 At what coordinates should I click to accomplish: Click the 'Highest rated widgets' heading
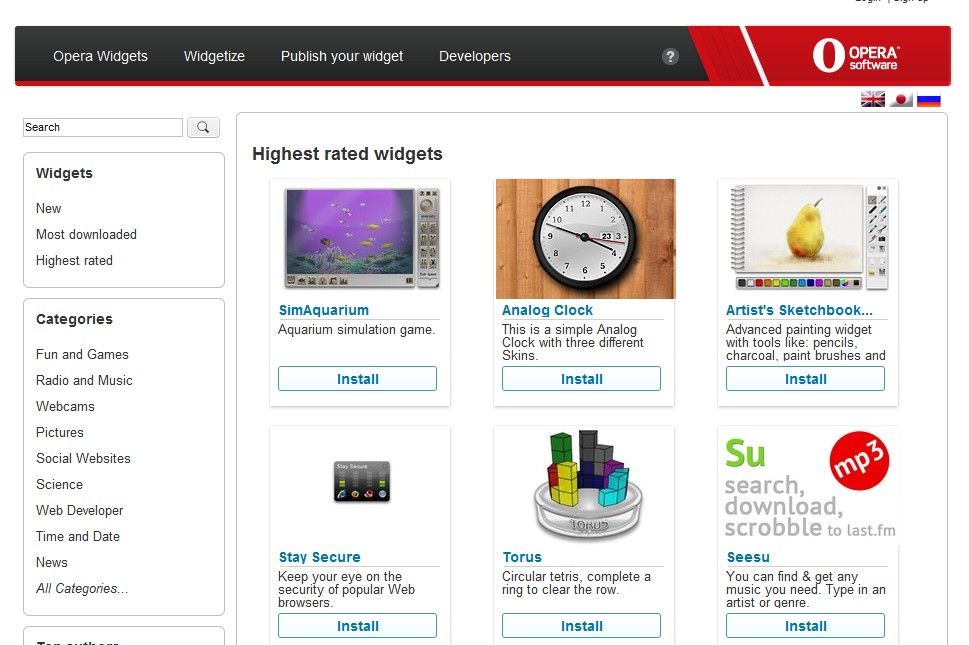(x=347, y=154)
